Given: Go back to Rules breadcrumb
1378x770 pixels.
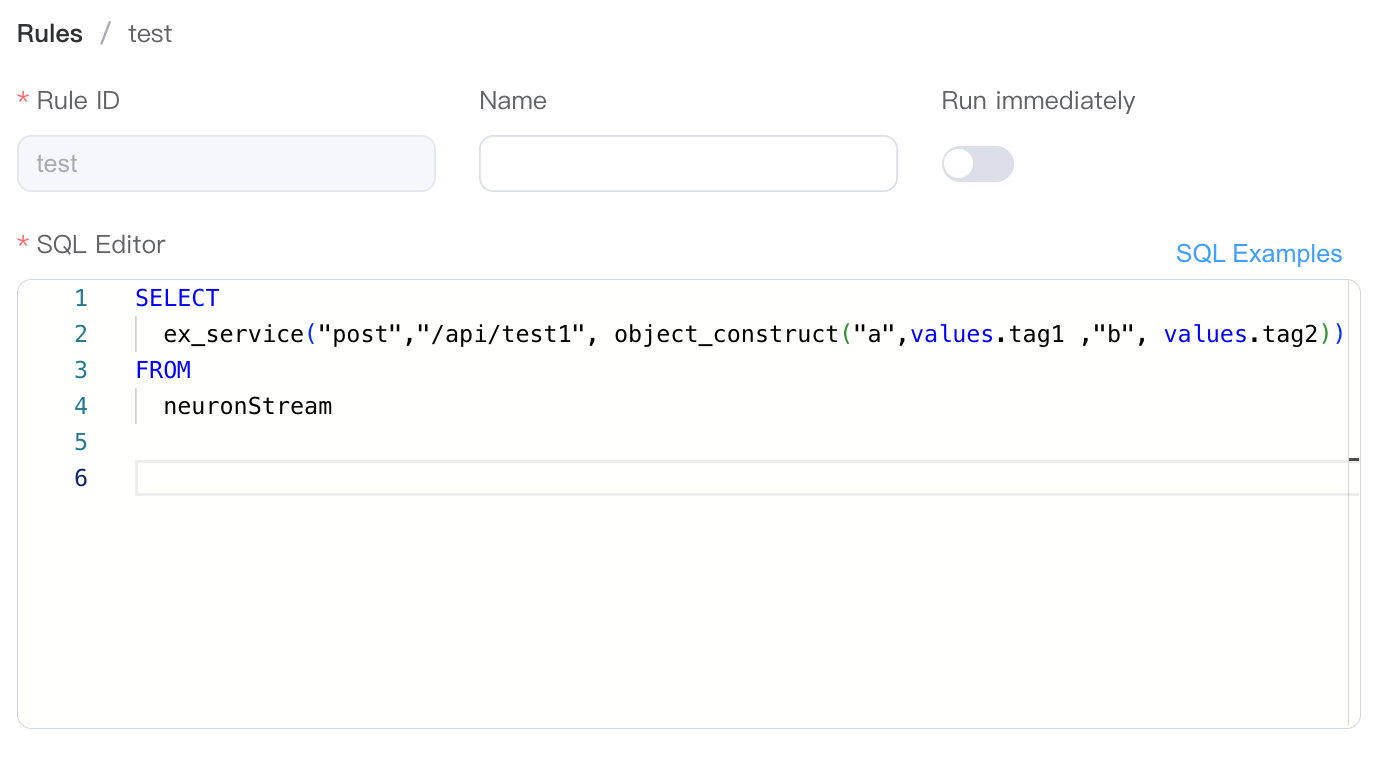Looking at the screenshot, I should (50, 34).
